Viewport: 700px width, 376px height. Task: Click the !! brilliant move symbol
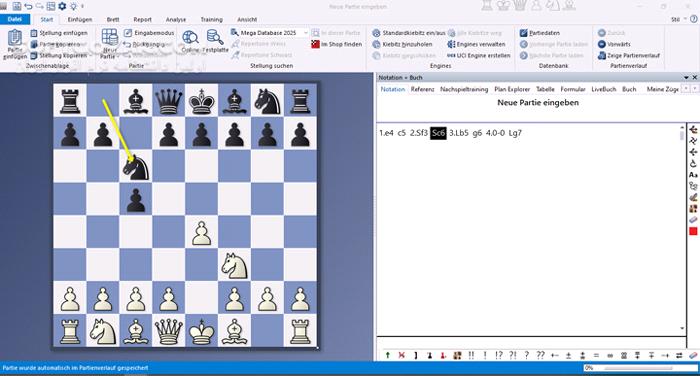click(x=471, y=355)
